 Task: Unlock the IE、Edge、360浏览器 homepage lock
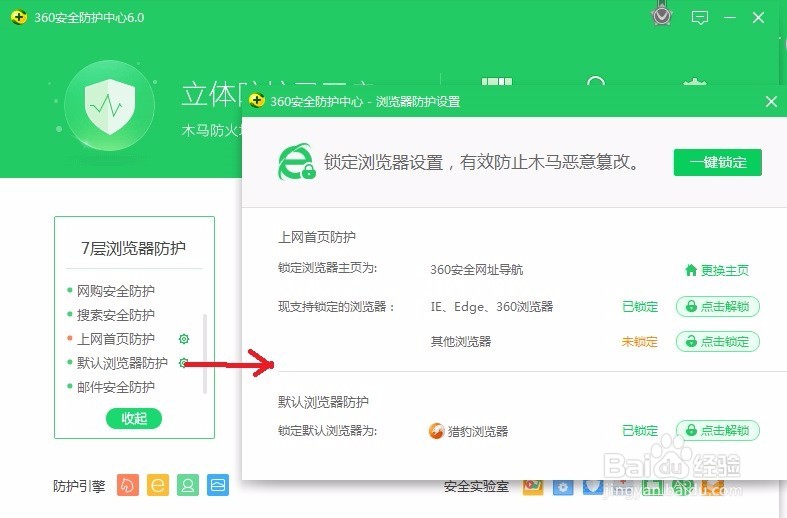717,306
